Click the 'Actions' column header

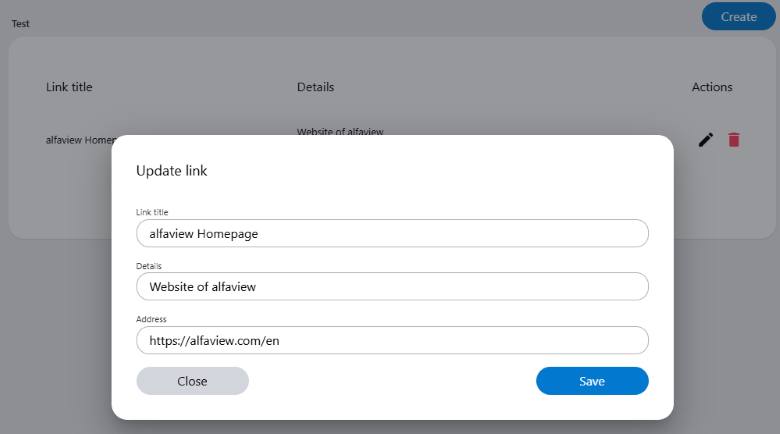point(712,87)
